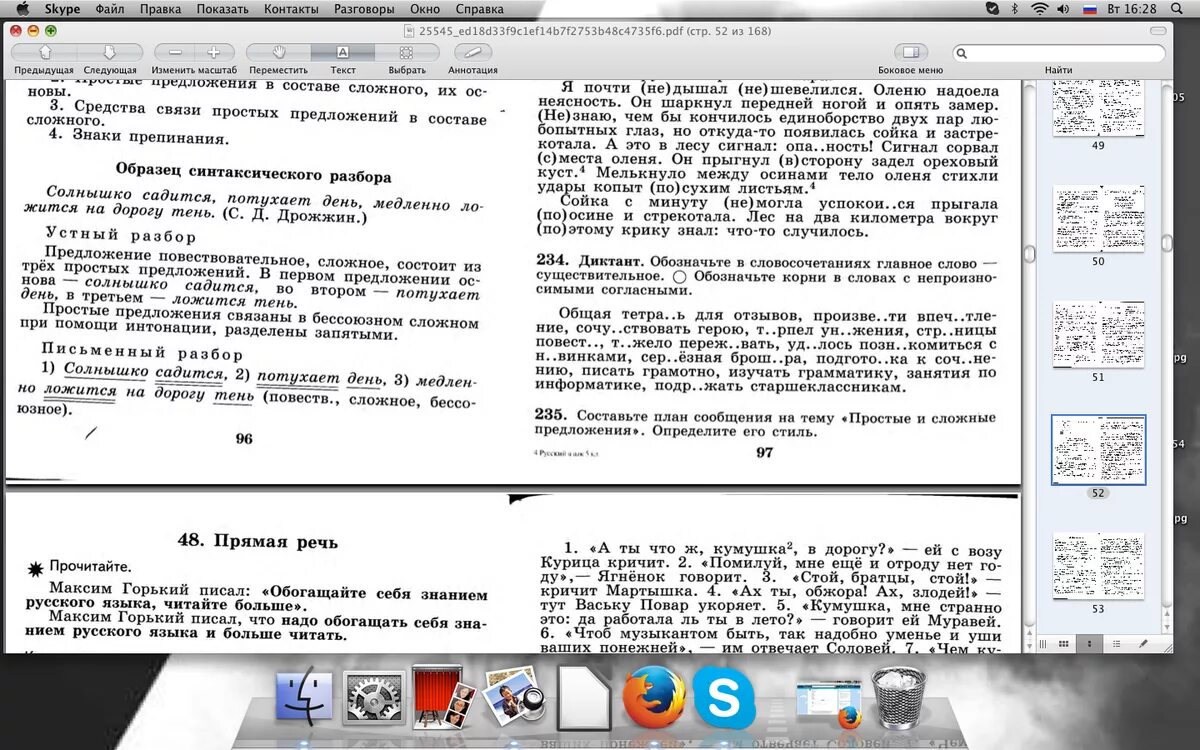Select page 49 thumbnail
1200x750 pixels.
(x=1098, y=108)
